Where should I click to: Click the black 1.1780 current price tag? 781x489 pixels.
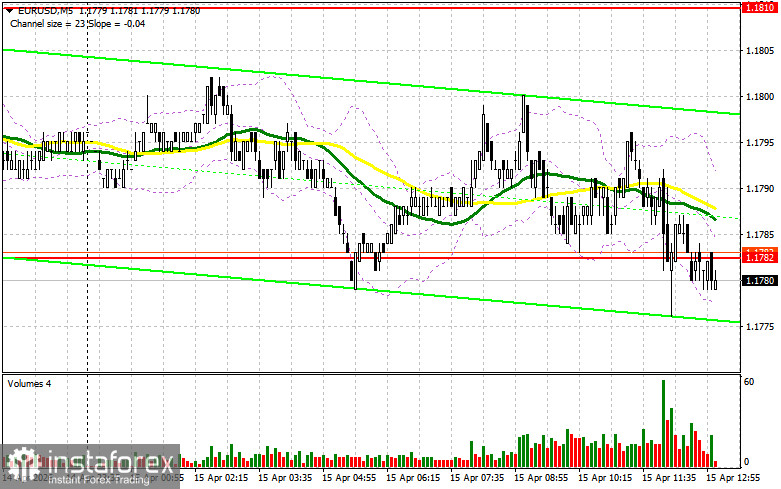click(759, 281)
